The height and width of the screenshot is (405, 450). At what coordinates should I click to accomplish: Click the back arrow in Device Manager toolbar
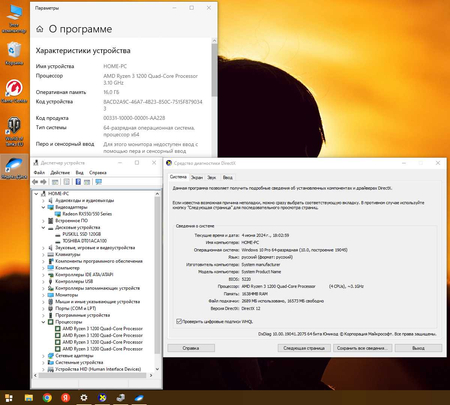pyautogui.click(x=35, y=182)
